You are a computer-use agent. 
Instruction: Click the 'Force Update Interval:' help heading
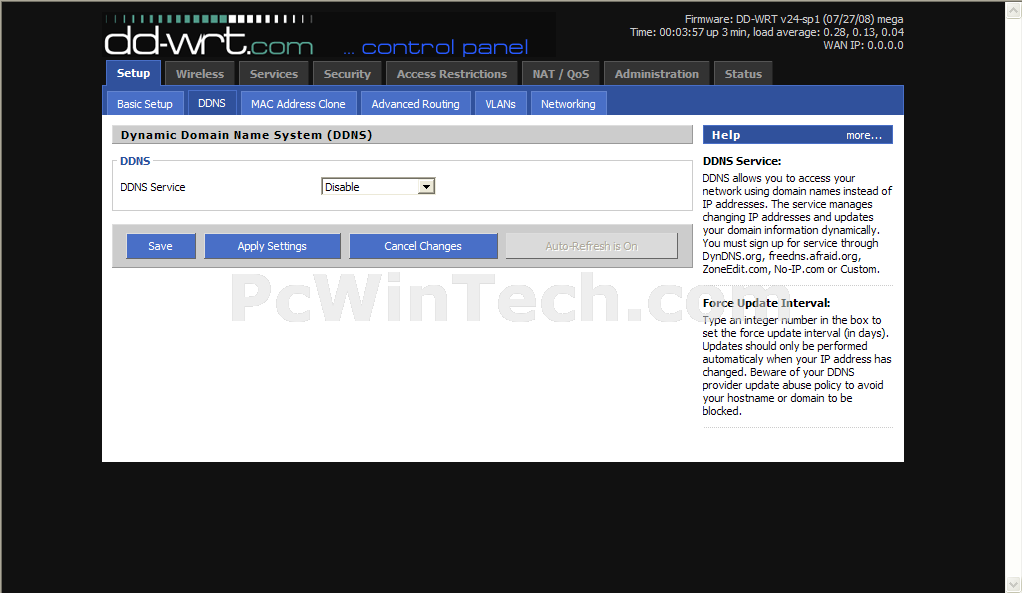[766, 303]
